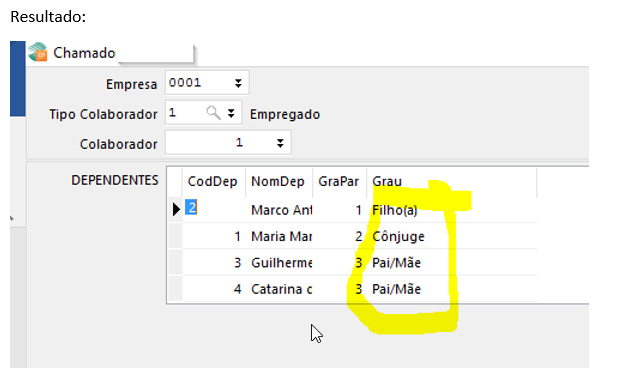Click the NomDep column header

[x=278, y=182]
